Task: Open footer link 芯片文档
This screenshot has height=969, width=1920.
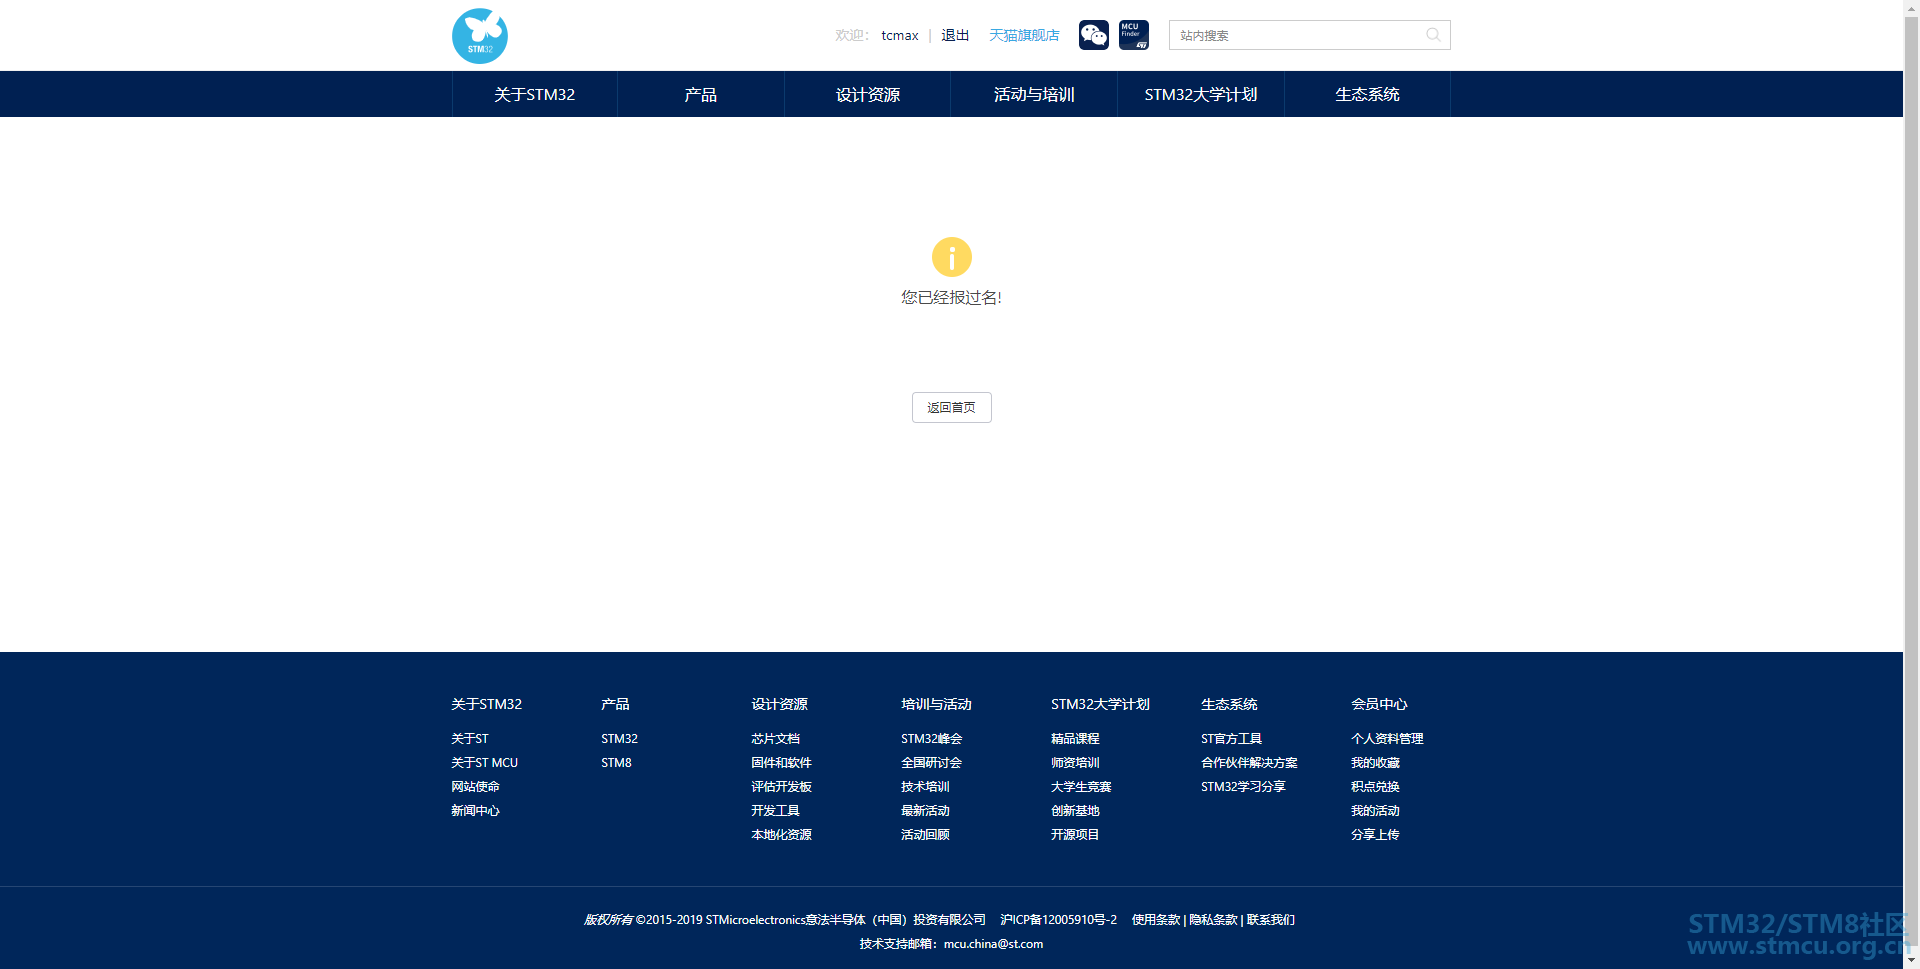Action: coord(775,739)
